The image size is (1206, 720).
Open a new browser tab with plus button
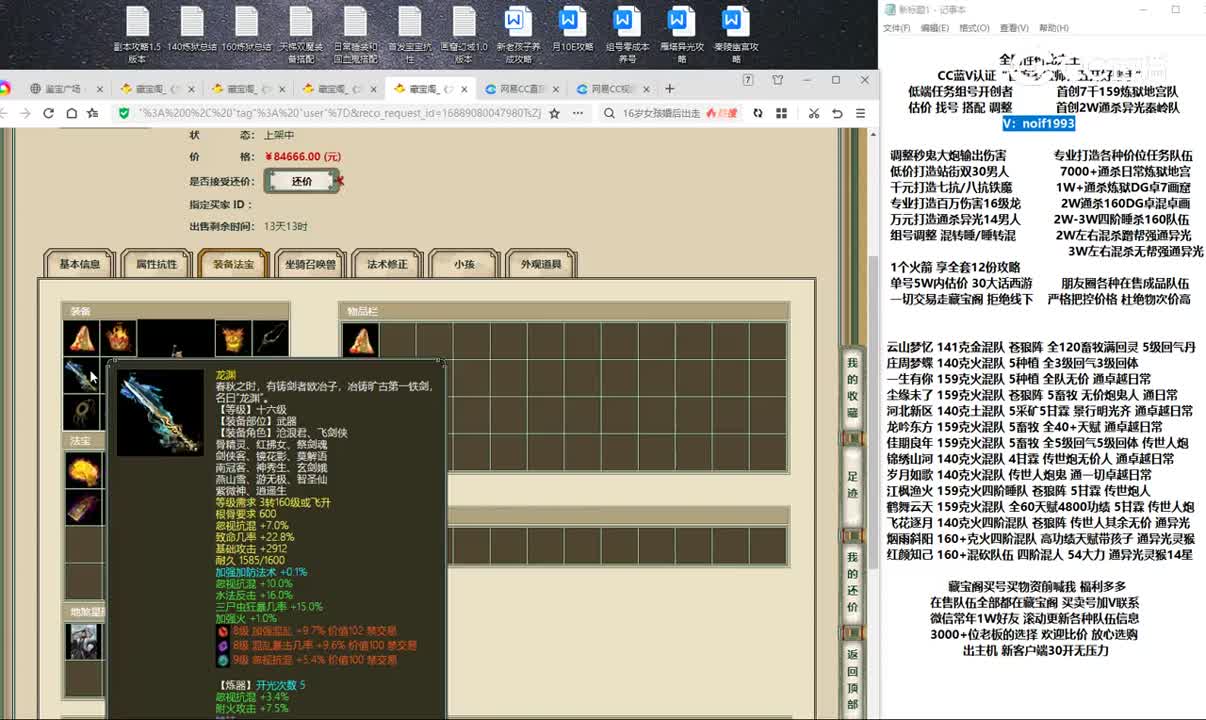(670, 88)
